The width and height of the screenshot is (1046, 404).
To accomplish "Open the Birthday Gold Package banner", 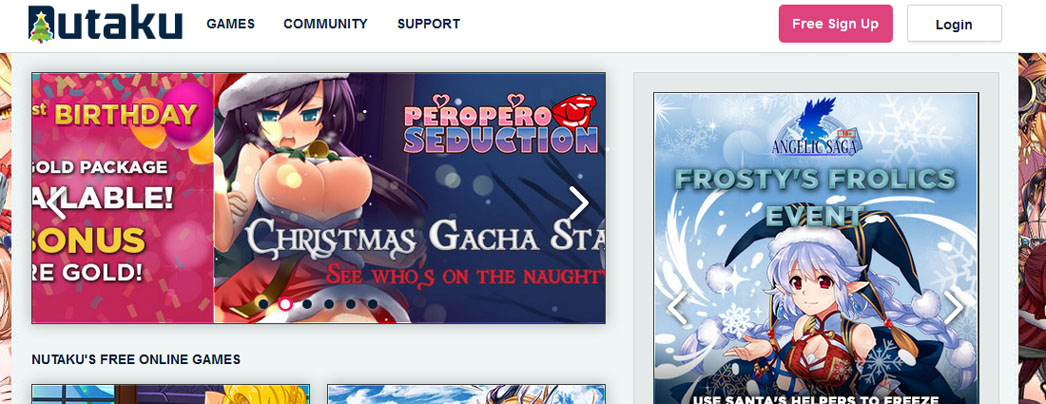I will [x=123, y=198].
